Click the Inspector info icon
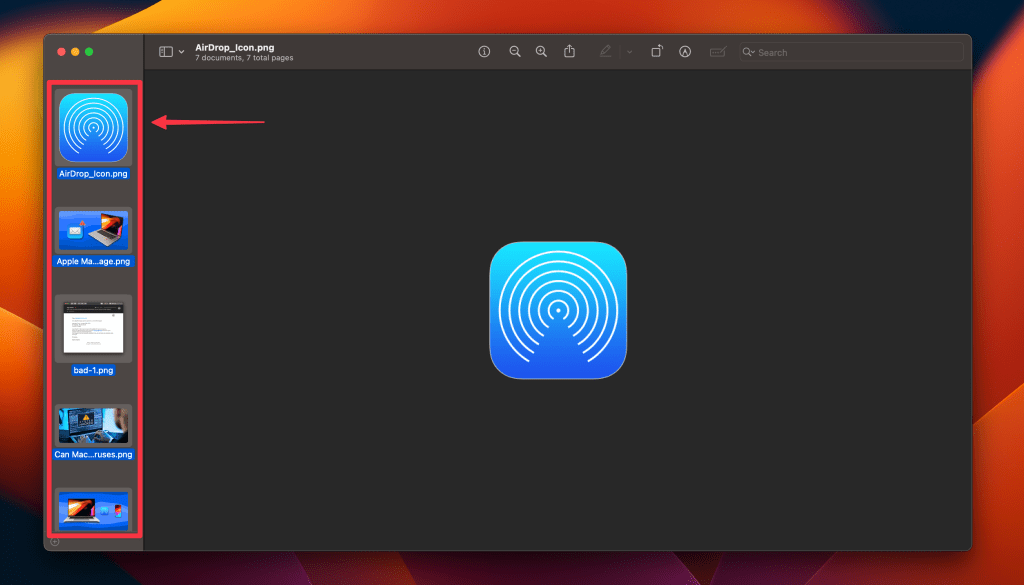1024x585 pixels. pyautogui.click(x=484, y=52)
